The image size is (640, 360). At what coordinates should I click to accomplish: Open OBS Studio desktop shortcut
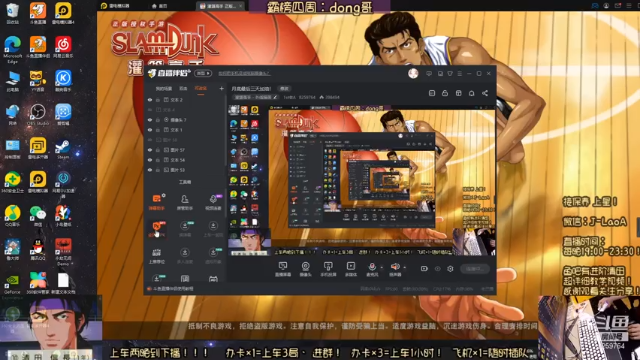pyautogui.click(x=38, y=115)
